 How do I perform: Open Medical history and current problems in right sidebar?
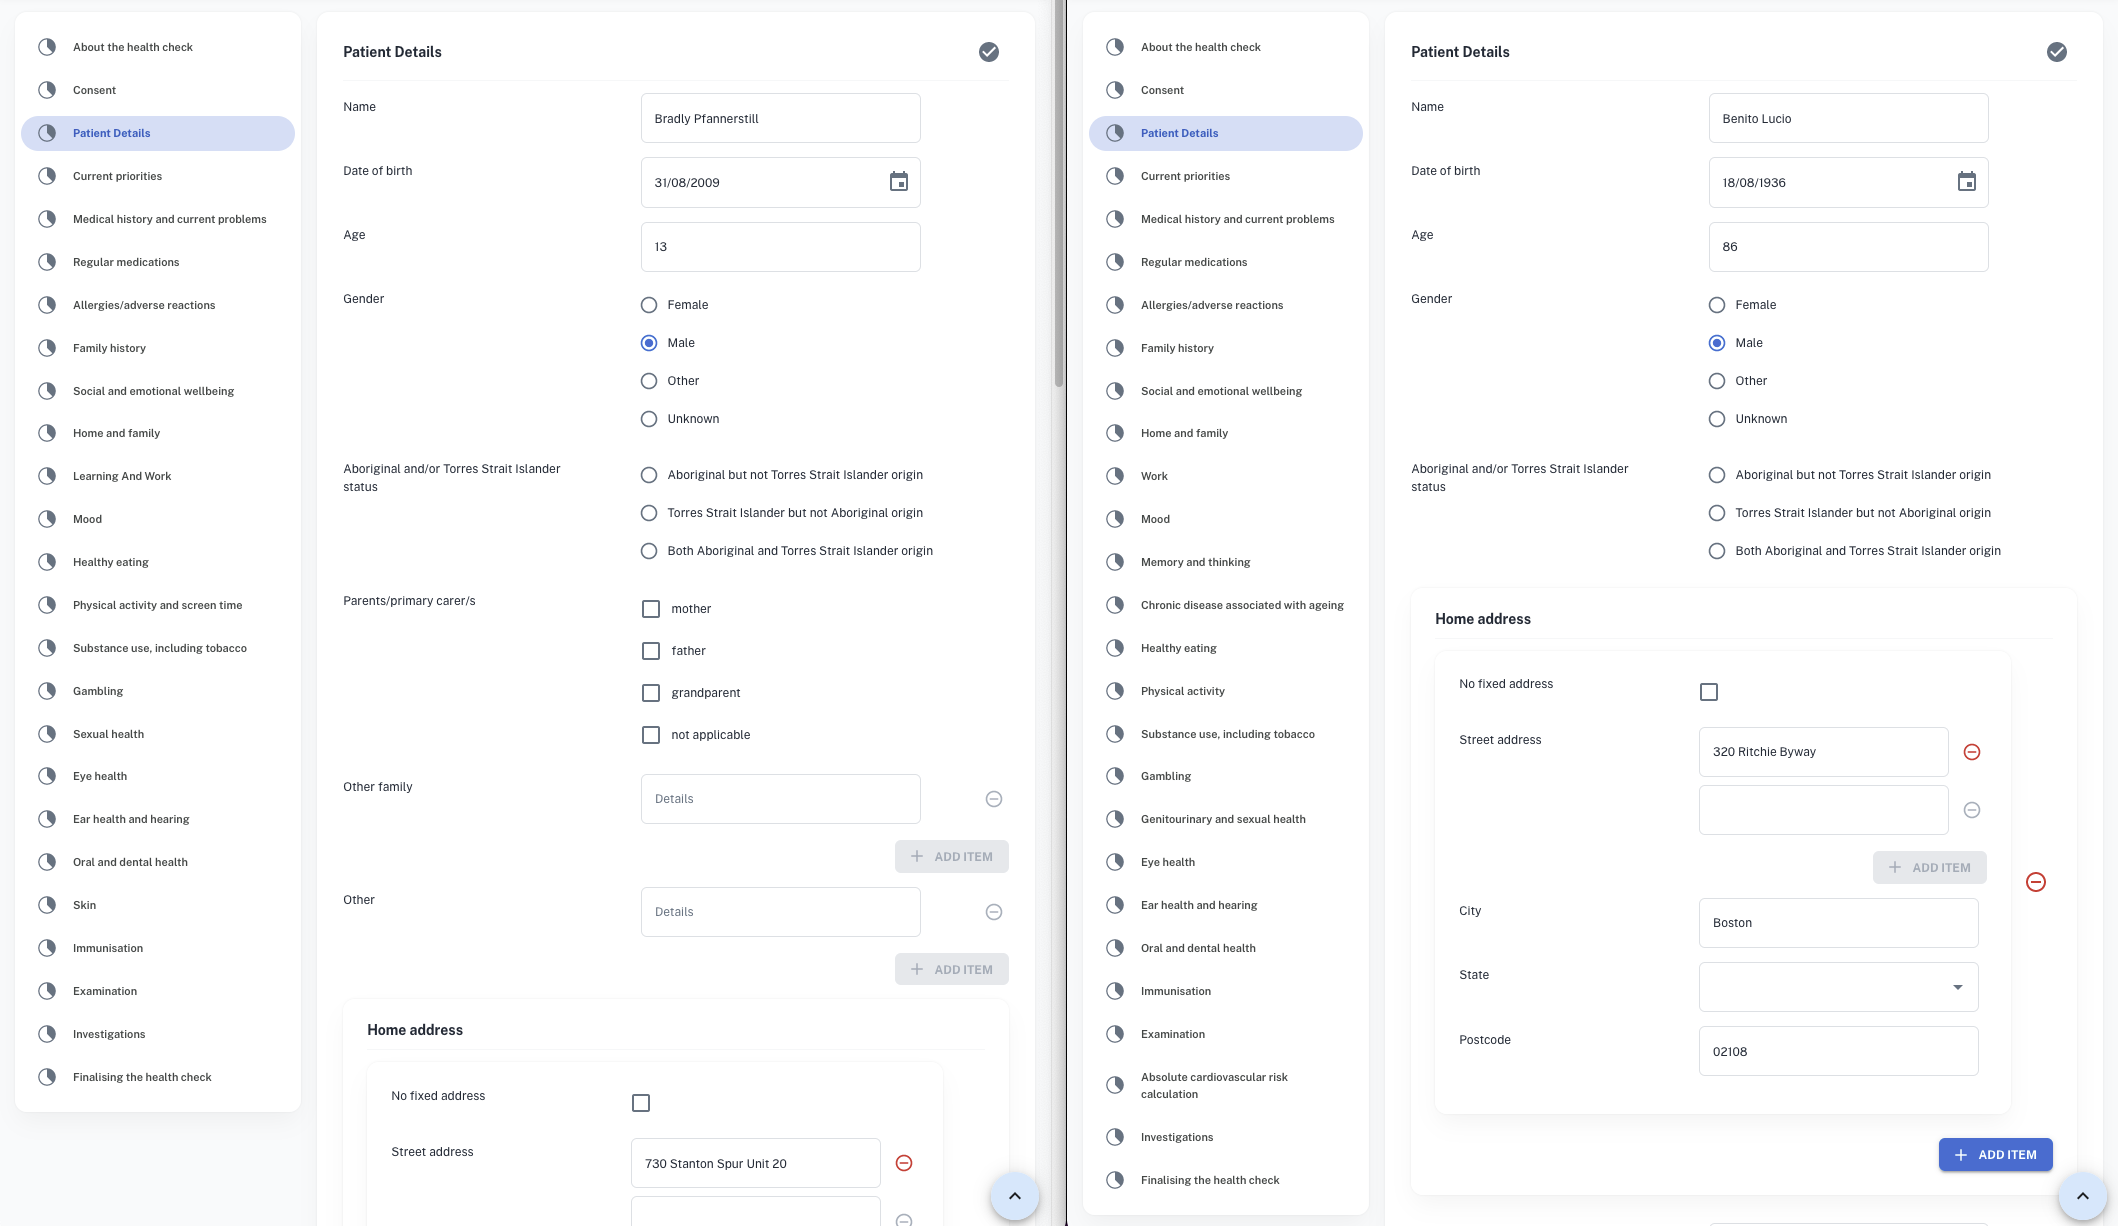pos(1226,219)
